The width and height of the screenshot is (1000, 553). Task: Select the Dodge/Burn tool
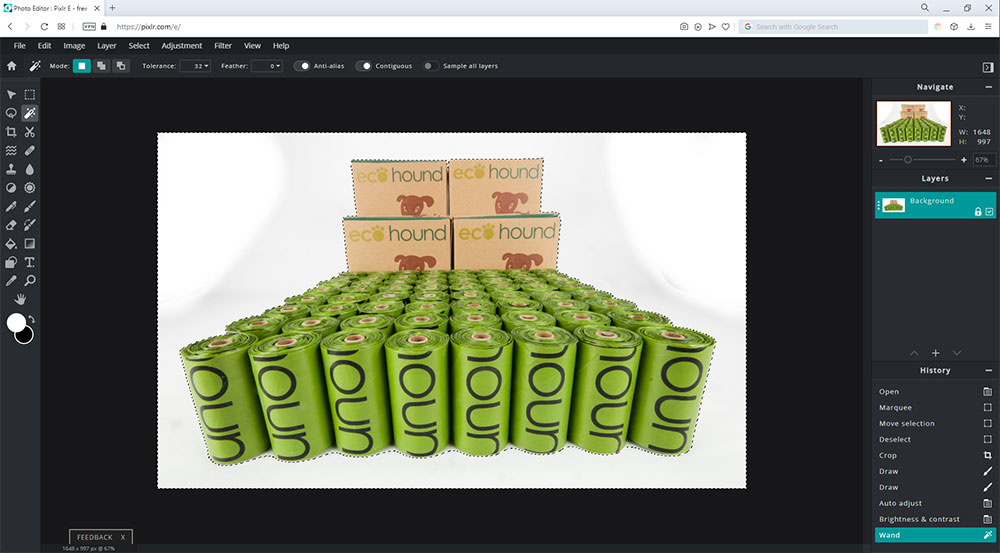pos(11,188)
